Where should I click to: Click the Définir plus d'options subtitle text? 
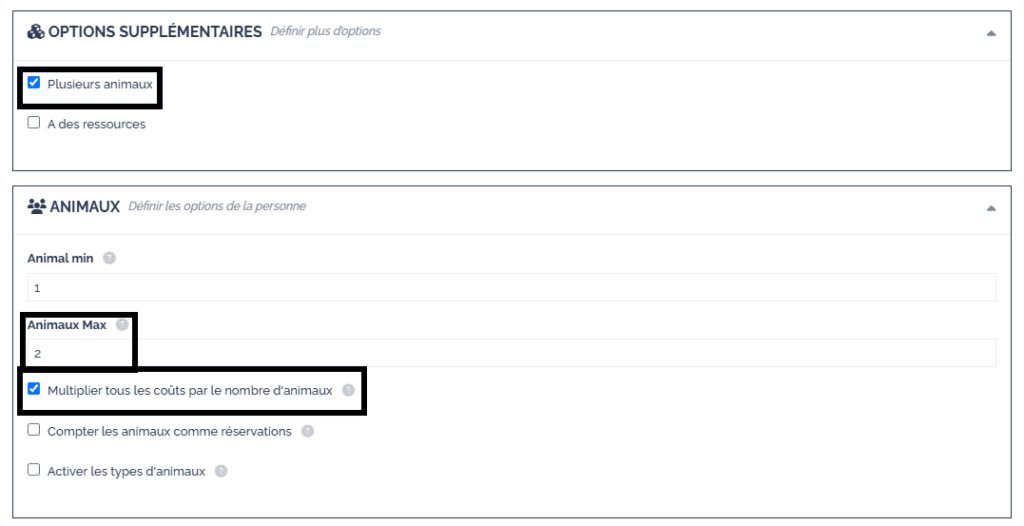(325, 32)
